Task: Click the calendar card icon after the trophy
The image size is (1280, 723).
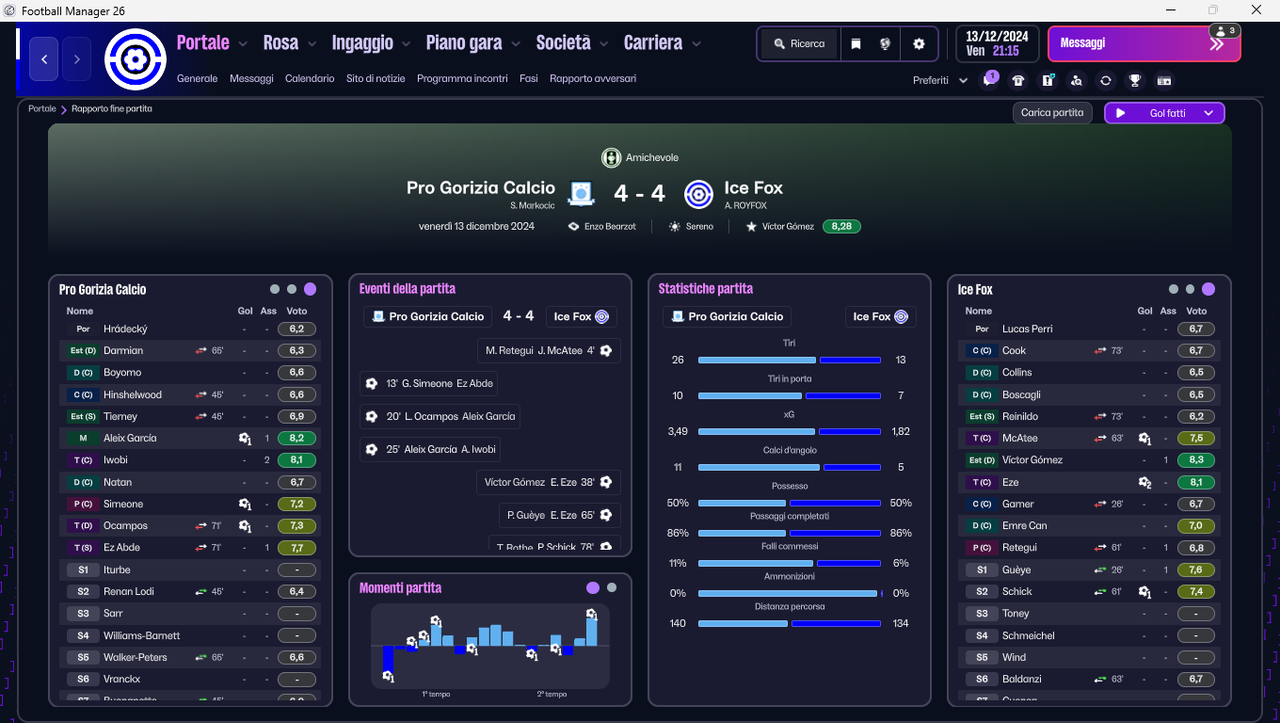Action: pyautogui.click(x=1164, y=81)
